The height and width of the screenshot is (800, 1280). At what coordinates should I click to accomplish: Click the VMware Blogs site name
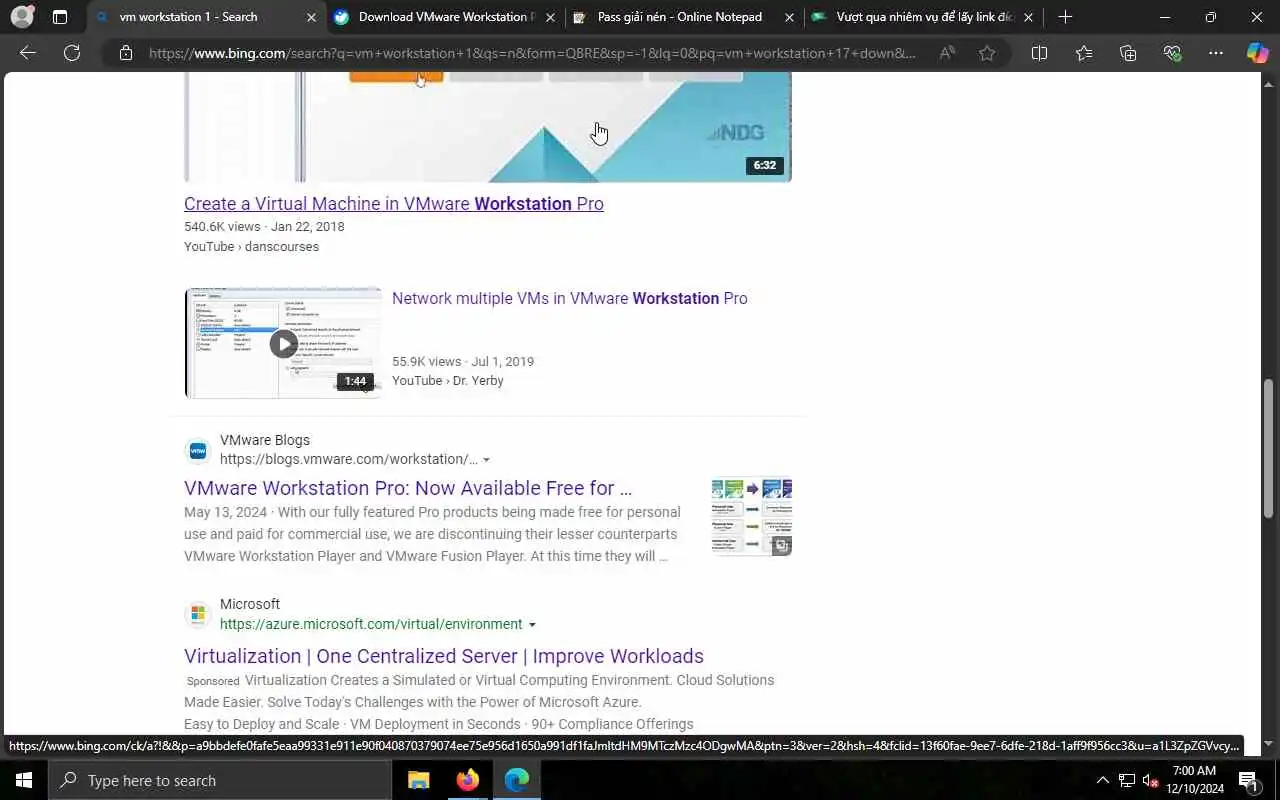tap(265, 440)
